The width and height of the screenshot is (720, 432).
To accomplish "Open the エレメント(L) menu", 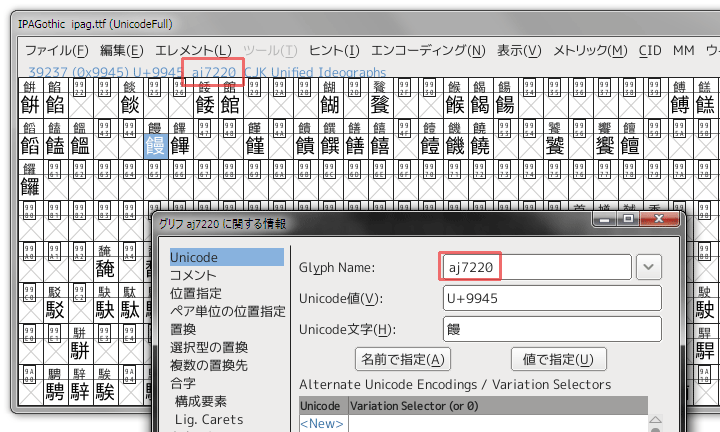I will click(x=193, y=50).
